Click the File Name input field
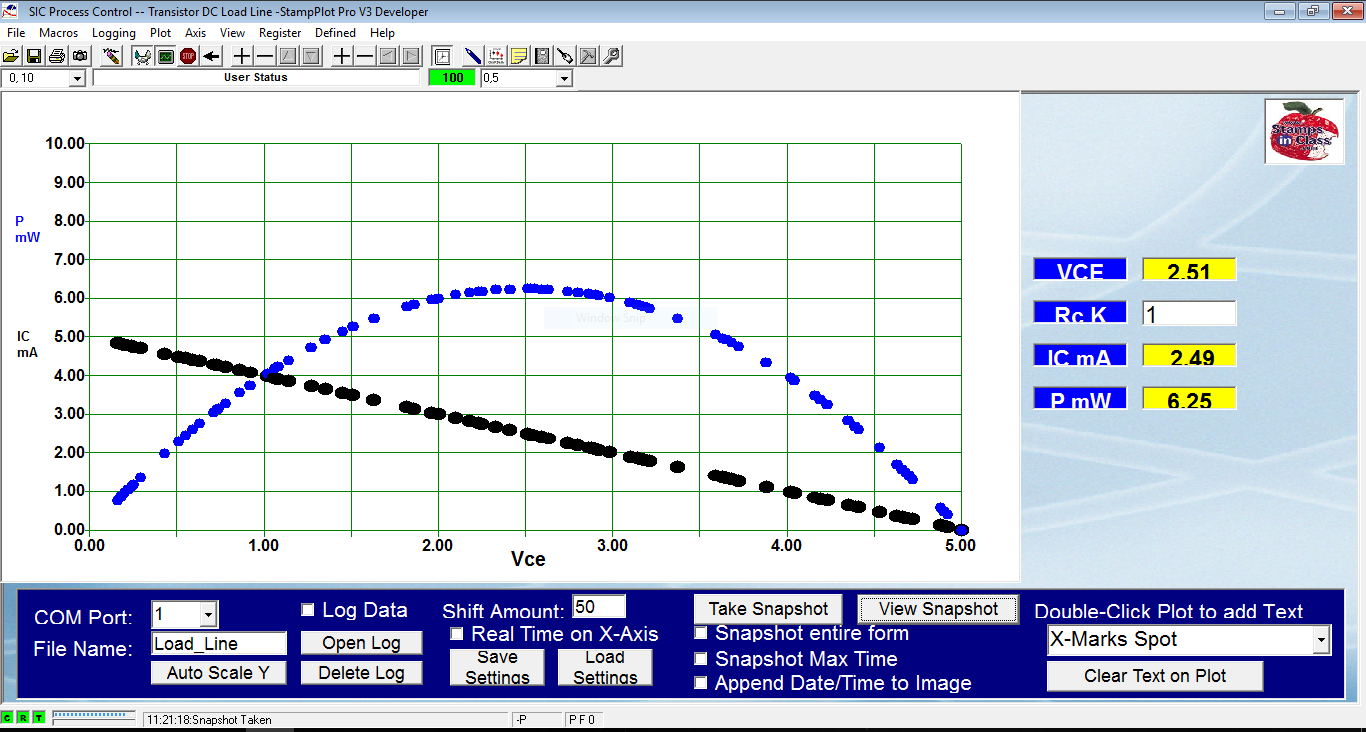1366x732 pixels. (219, 644)
